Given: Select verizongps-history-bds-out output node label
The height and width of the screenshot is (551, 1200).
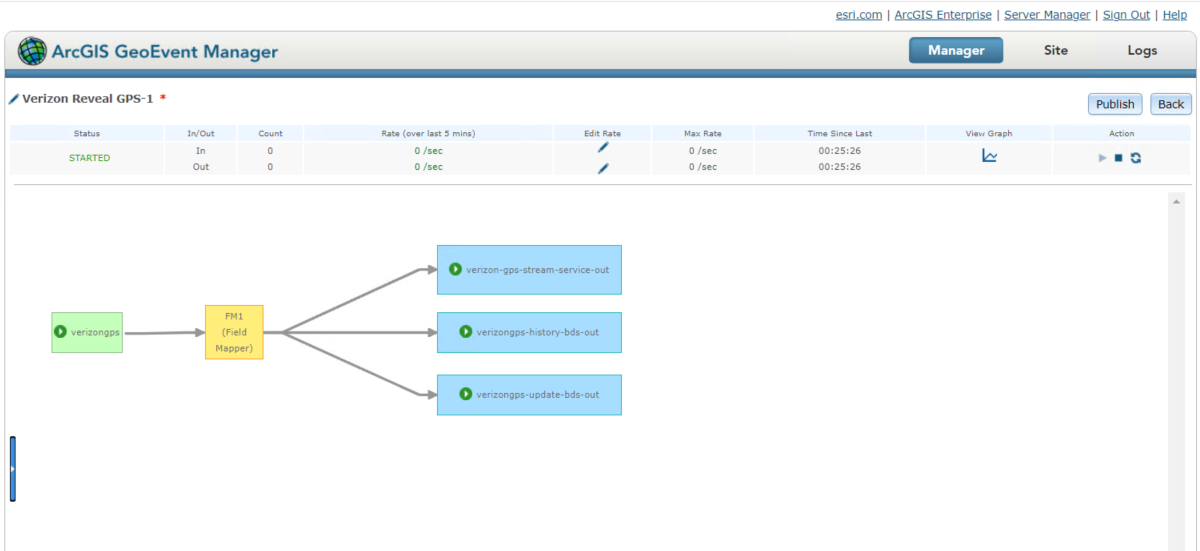Looking at the screenshot, I should click(538, 332).
